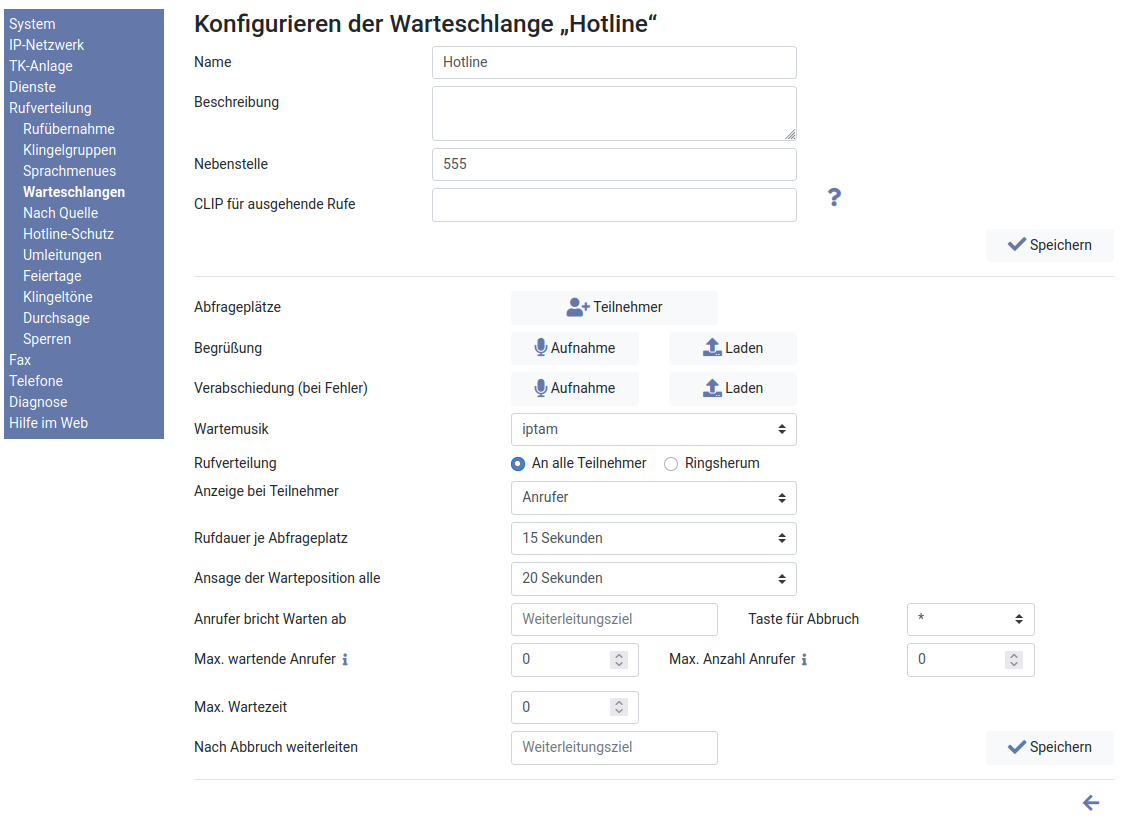The height and width of the screenshot is (820, 1130).
Task: Save settings with the bottom Speichern button
Action: pos(1049,747)
